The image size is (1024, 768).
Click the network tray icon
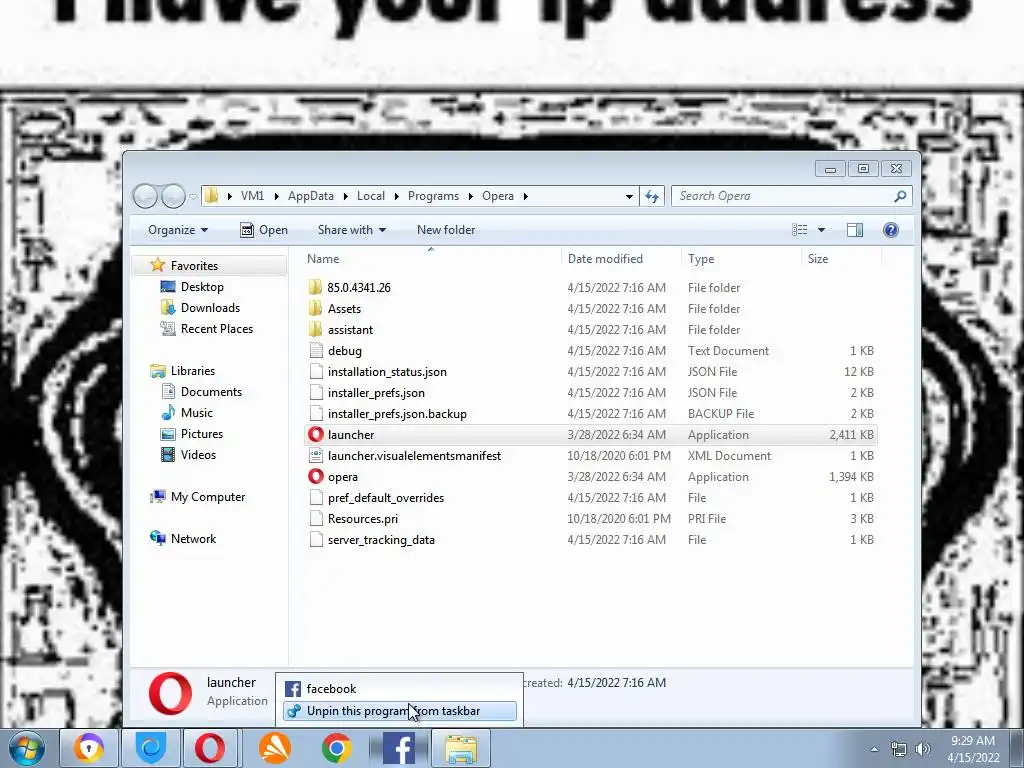(x=899, y=749)
